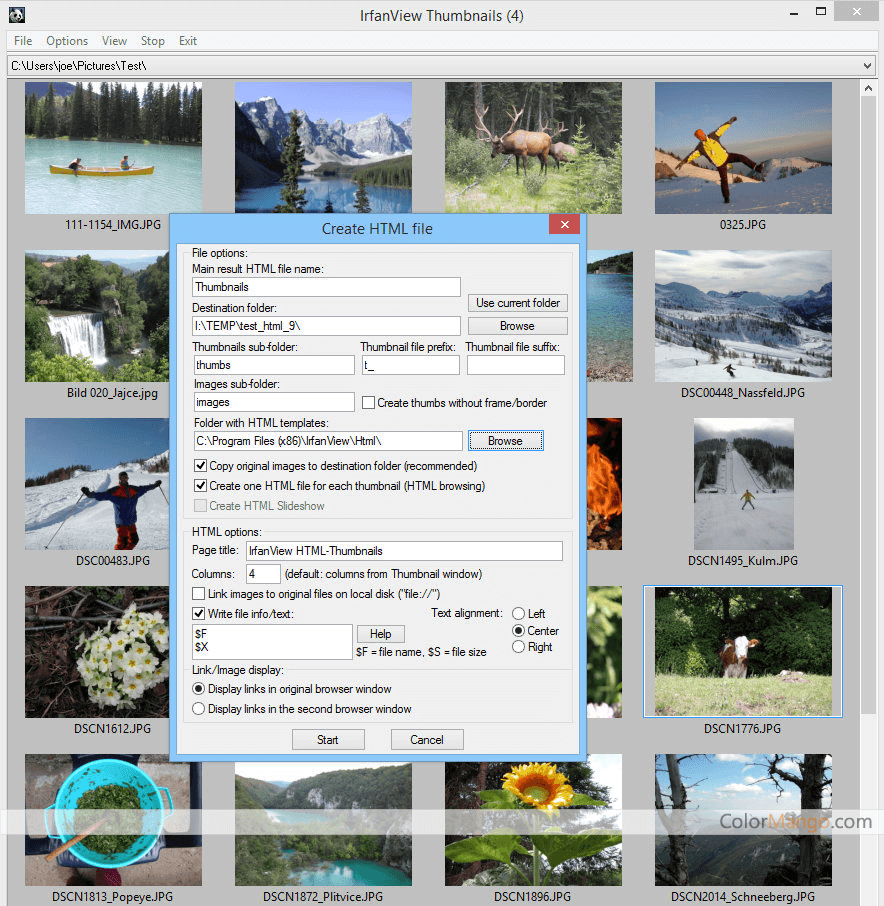Viewport: 884px width, 906px height.
Task: Uncheck Copy original images to destination folder
Action: pyautogui.click(x=201, y=466)
